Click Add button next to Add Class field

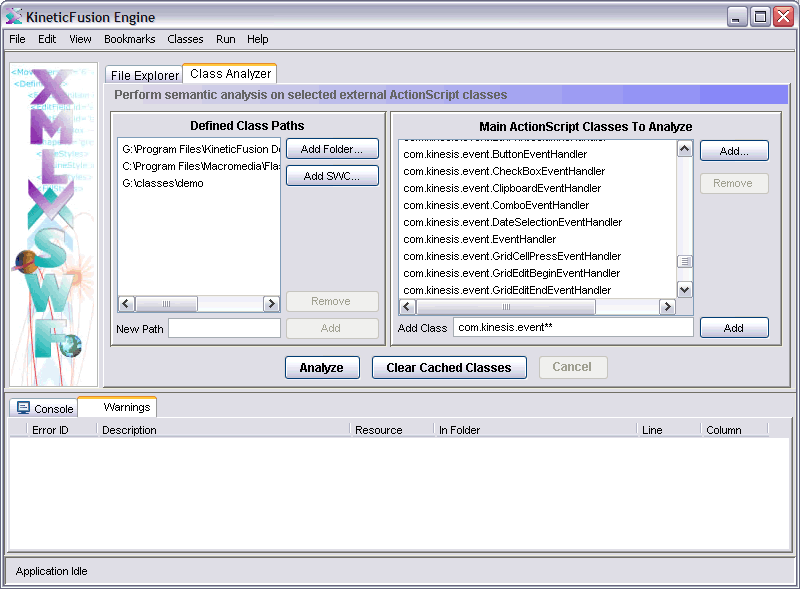coord(734,328)
